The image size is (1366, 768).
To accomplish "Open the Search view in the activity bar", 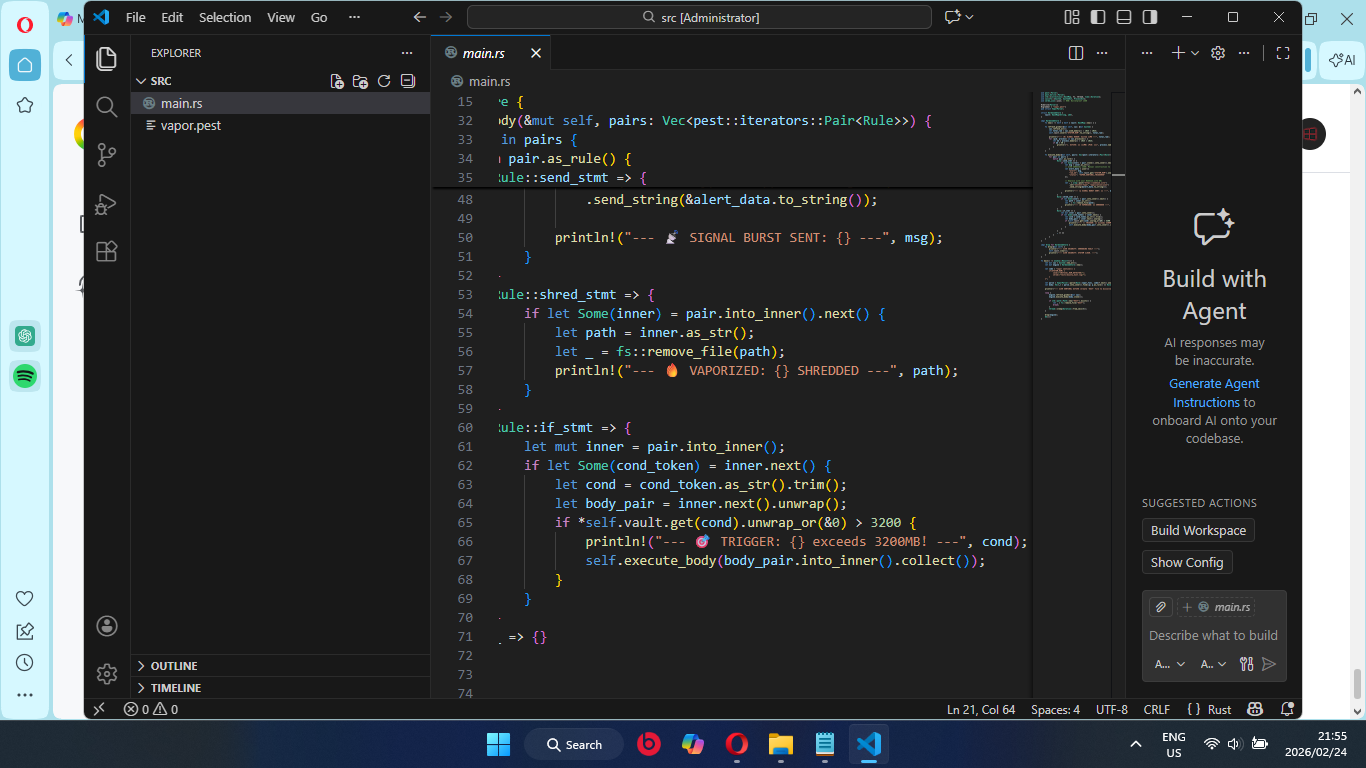I will (x=106, y=105).
